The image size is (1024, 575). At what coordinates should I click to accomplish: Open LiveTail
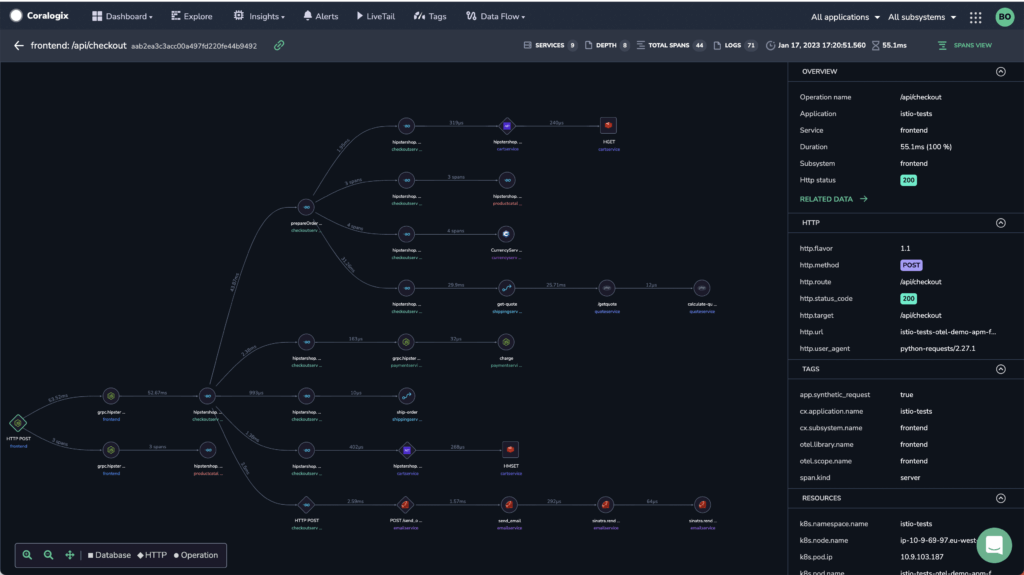point(376,16)
